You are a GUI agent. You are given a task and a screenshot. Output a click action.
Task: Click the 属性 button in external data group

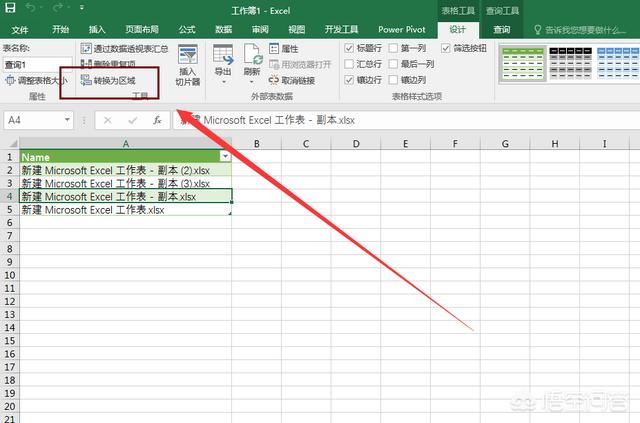coord(284,49)
